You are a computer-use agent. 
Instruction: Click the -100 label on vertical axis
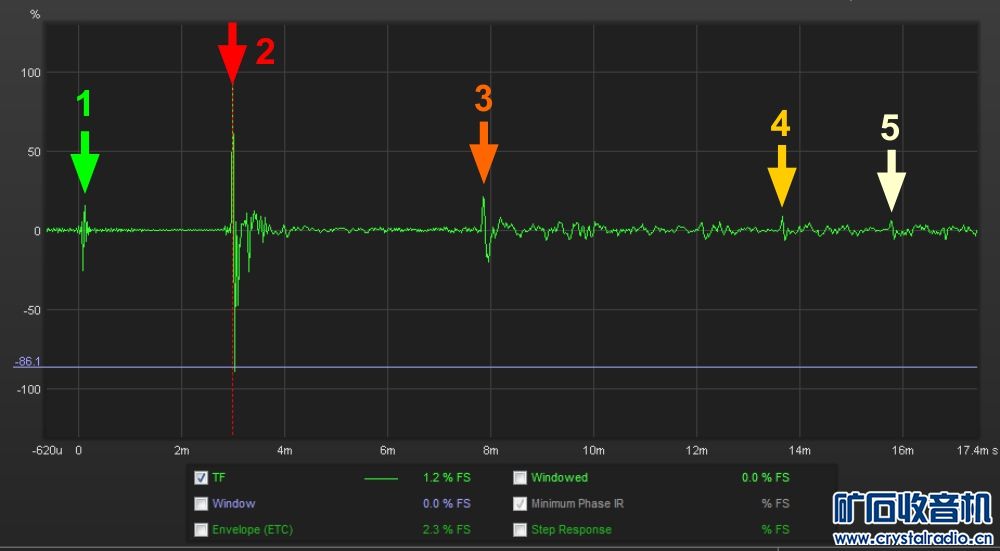(31, 389)
